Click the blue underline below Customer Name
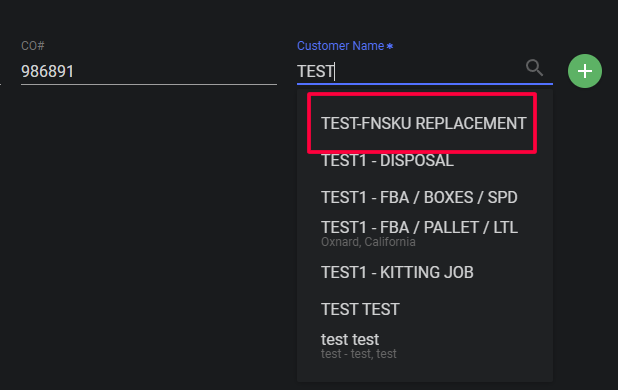618x390 pixels. coord(425,84)
